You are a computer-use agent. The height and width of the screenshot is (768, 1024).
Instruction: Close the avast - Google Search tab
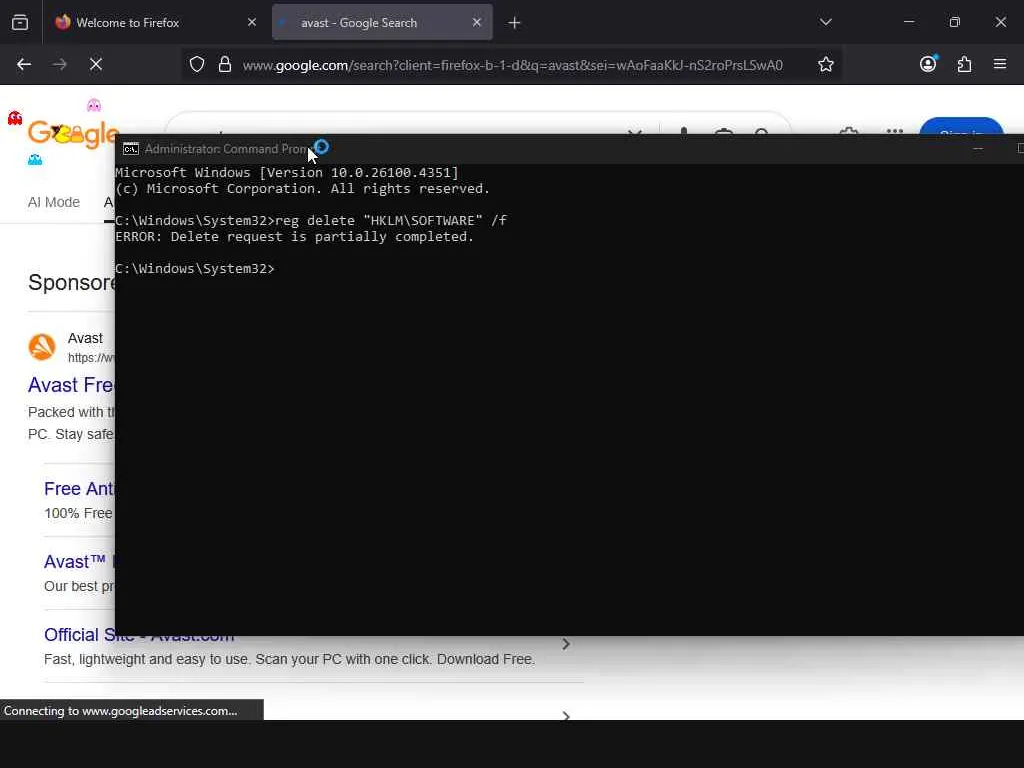477,22
